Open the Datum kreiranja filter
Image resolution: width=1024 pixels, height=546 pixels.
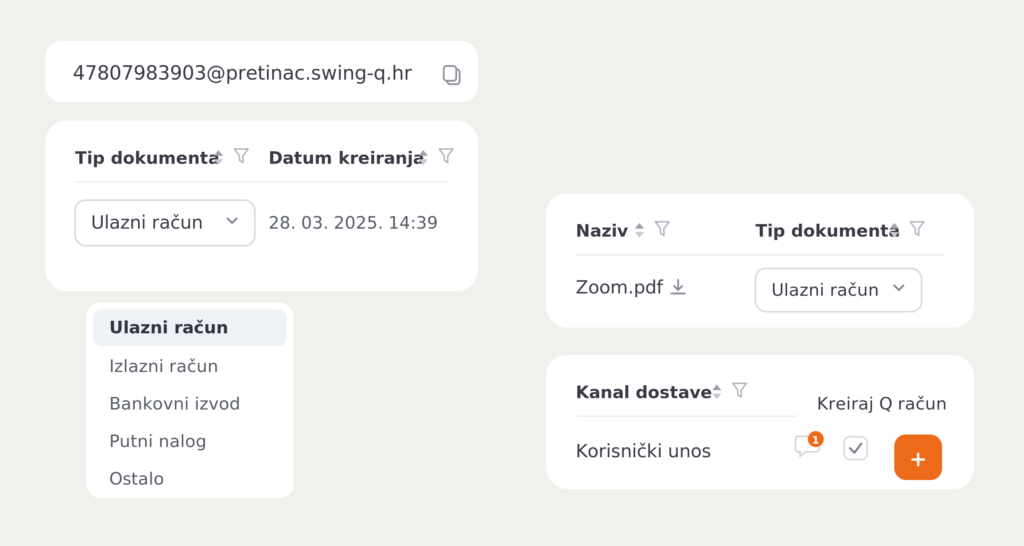pos(446,156)
